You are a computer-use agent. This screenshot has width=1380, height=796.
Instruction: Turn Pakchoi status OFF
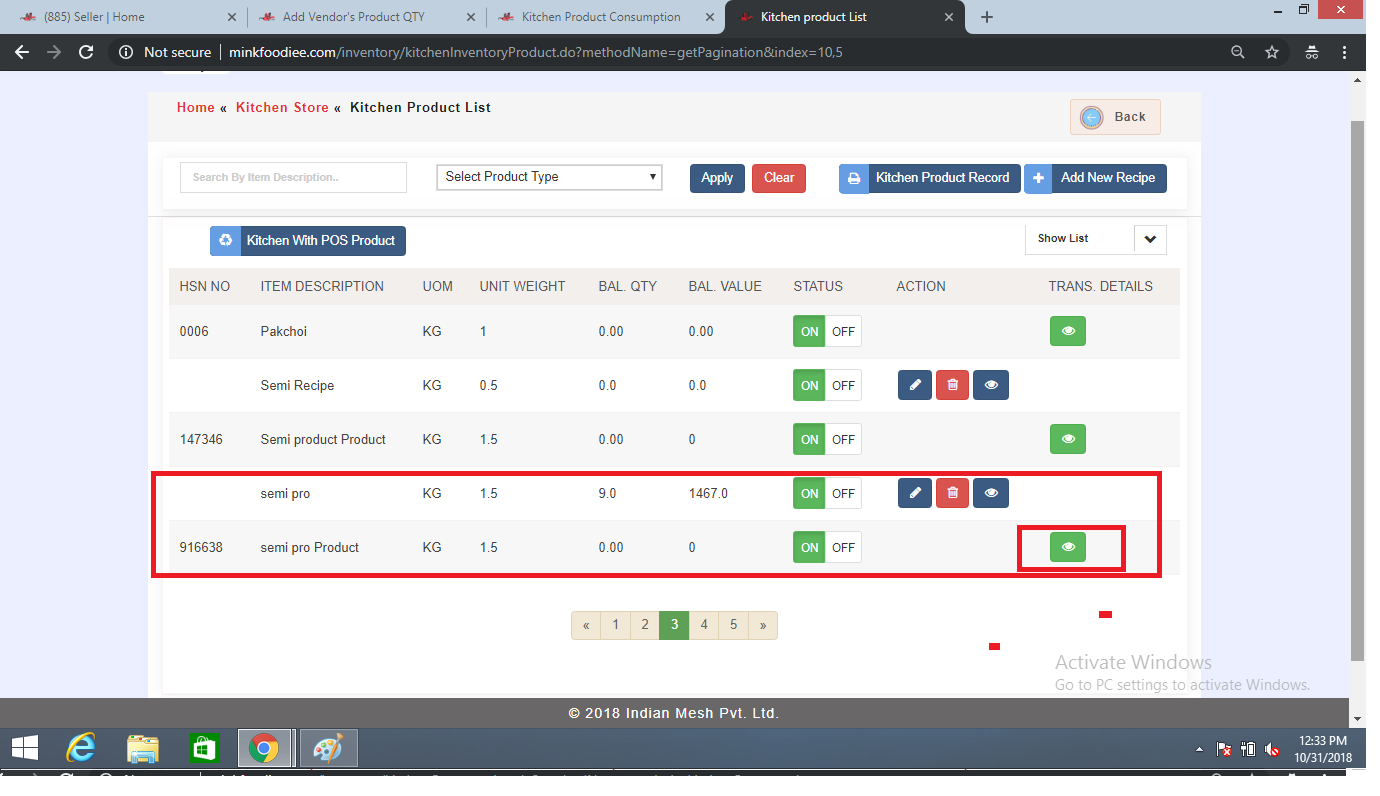[x=844, y=331]
